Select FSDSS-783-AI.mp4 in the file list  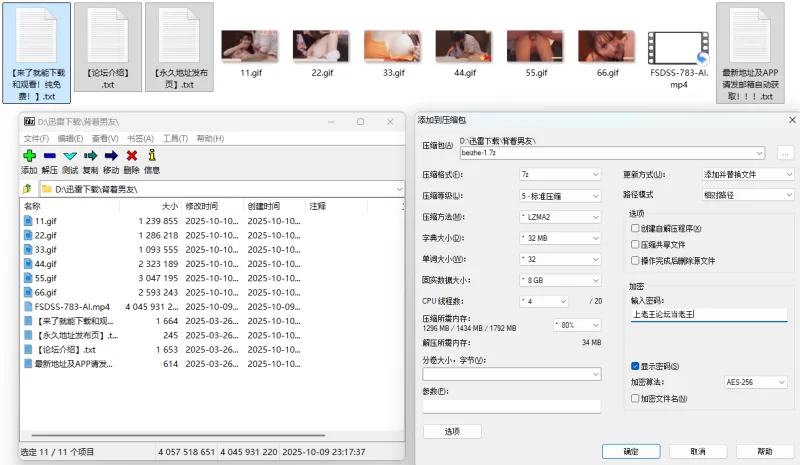69,306
